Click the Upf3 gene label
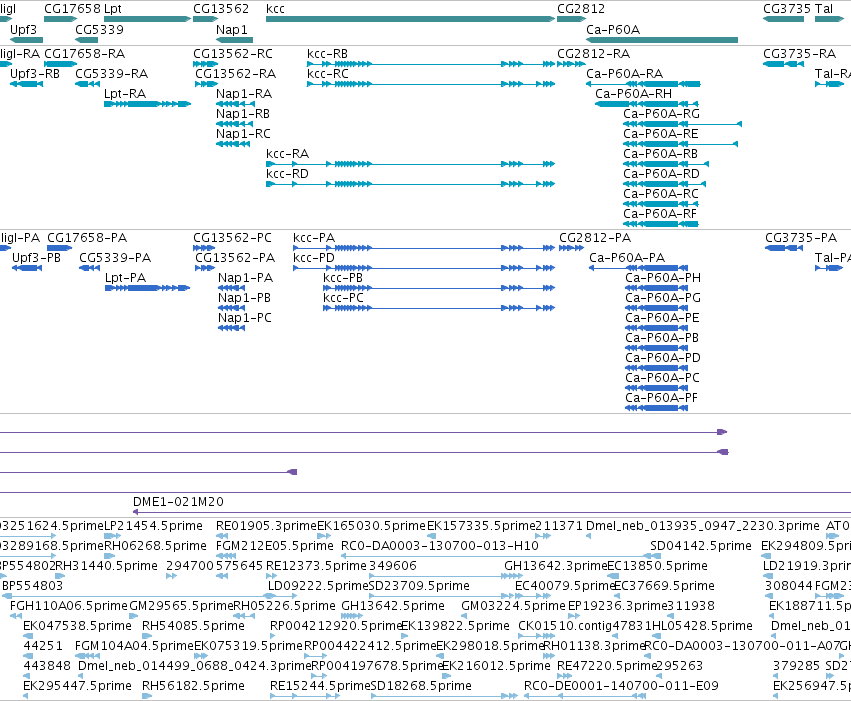This screenshot has width=851, height=701. pyautogui.click(x=23, y=29)
